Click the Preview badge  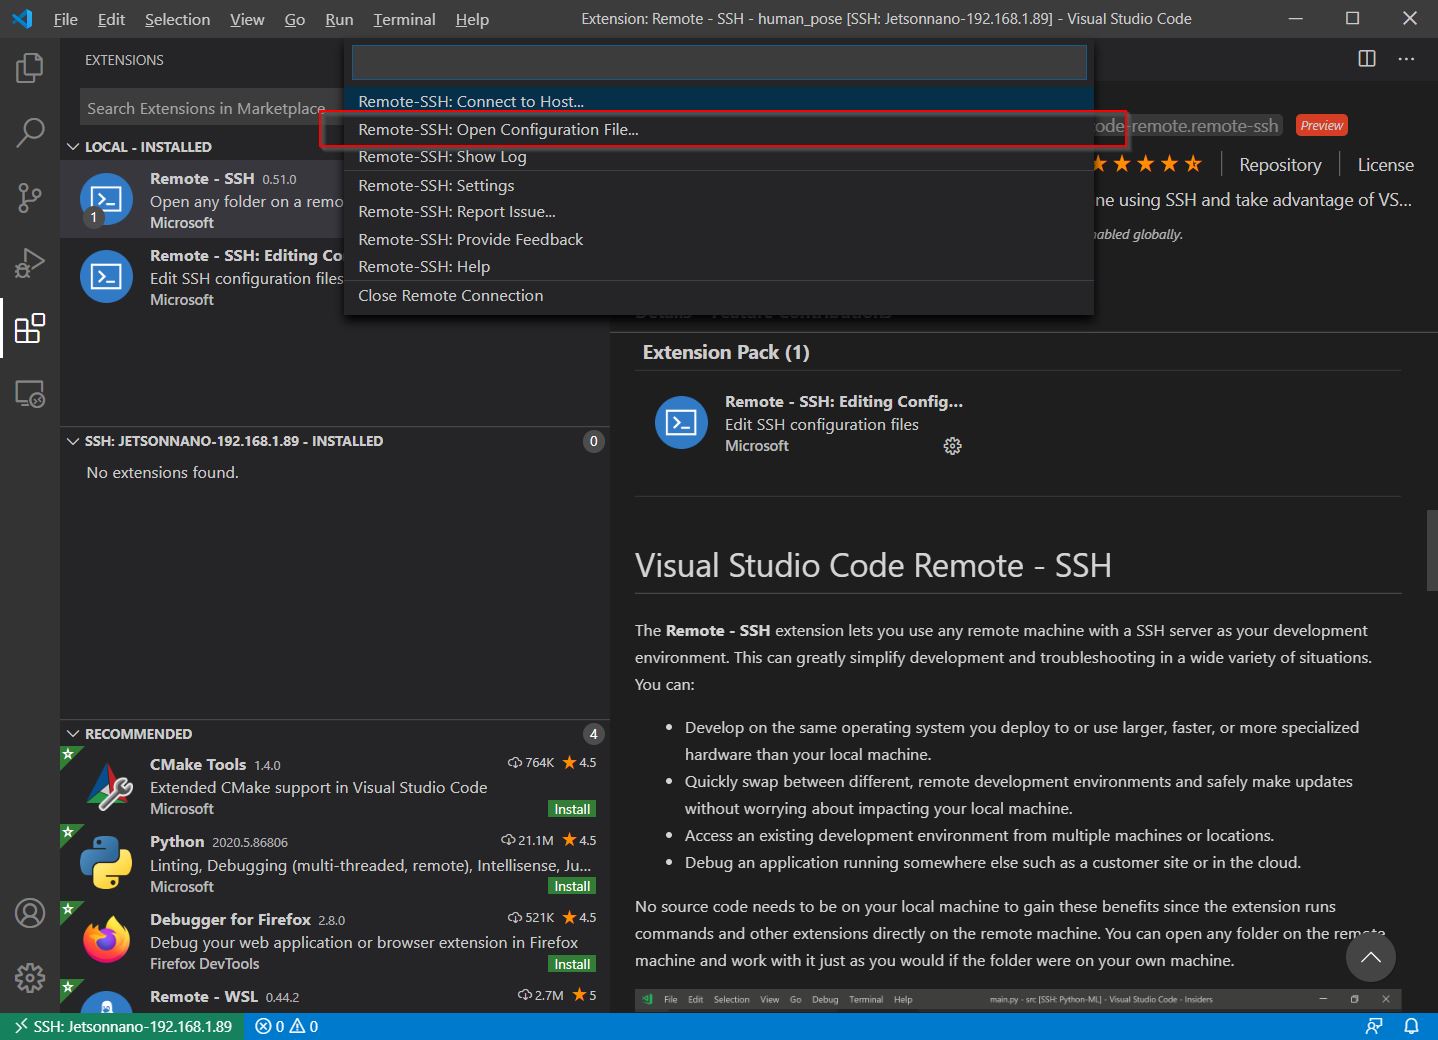click(x=1322, y=125)
